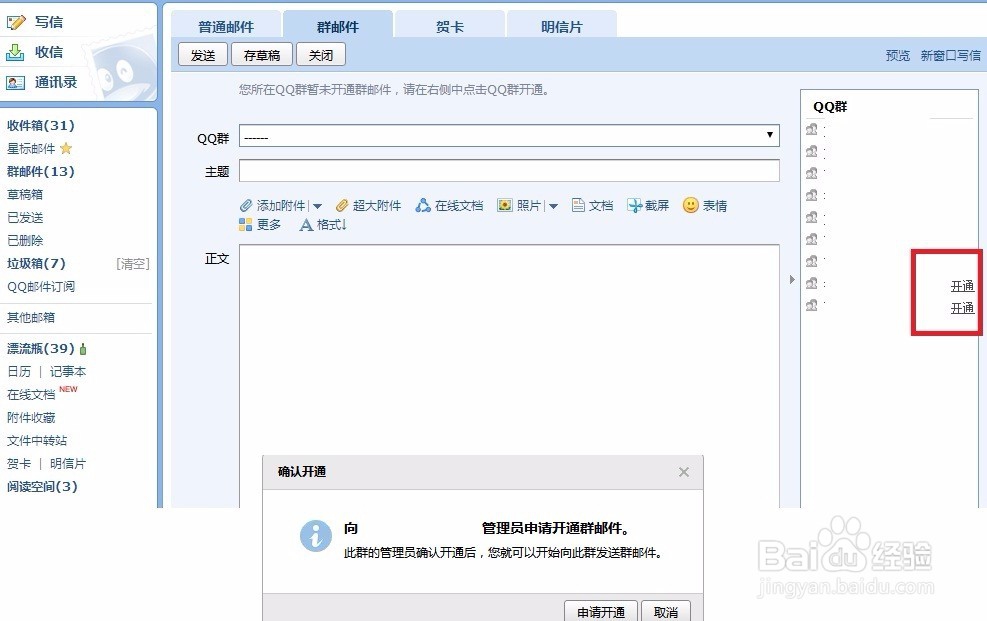Image resolution: width=987 pixels, height=621 pixels.
Task: Click the 通讯录 text link
Action: (55, 82)
